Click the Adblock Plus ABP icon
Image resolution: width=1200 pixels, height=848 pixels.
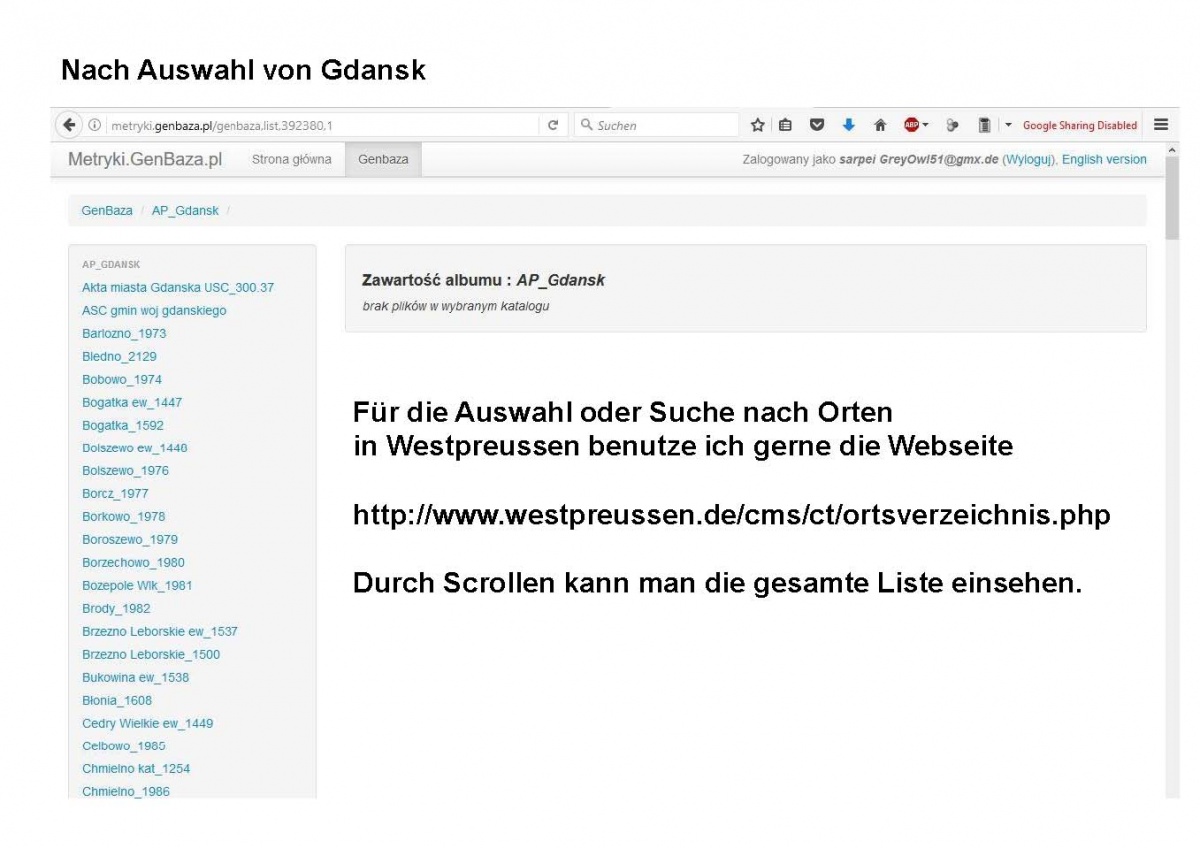click(x=911, y=125)
